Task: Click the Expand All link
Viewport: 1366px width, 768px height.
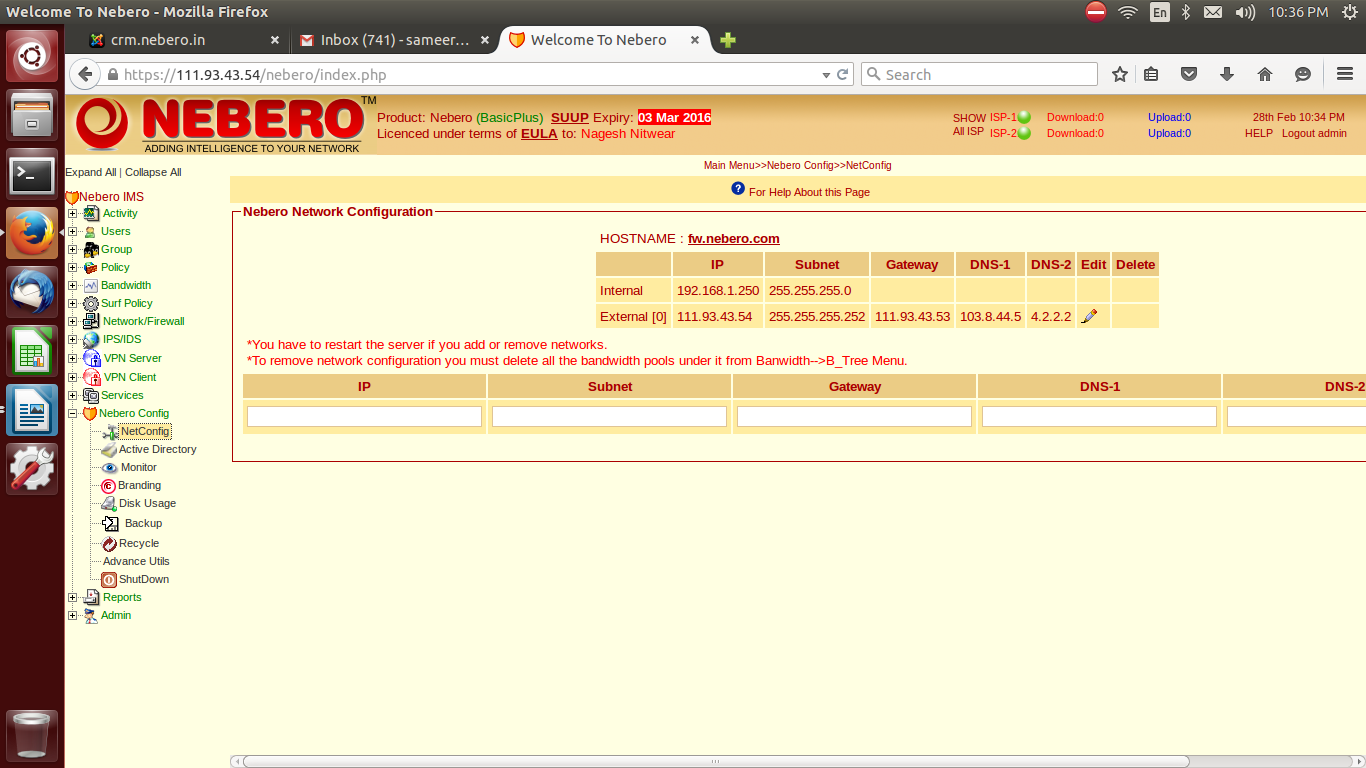Action: pos(91,172)
